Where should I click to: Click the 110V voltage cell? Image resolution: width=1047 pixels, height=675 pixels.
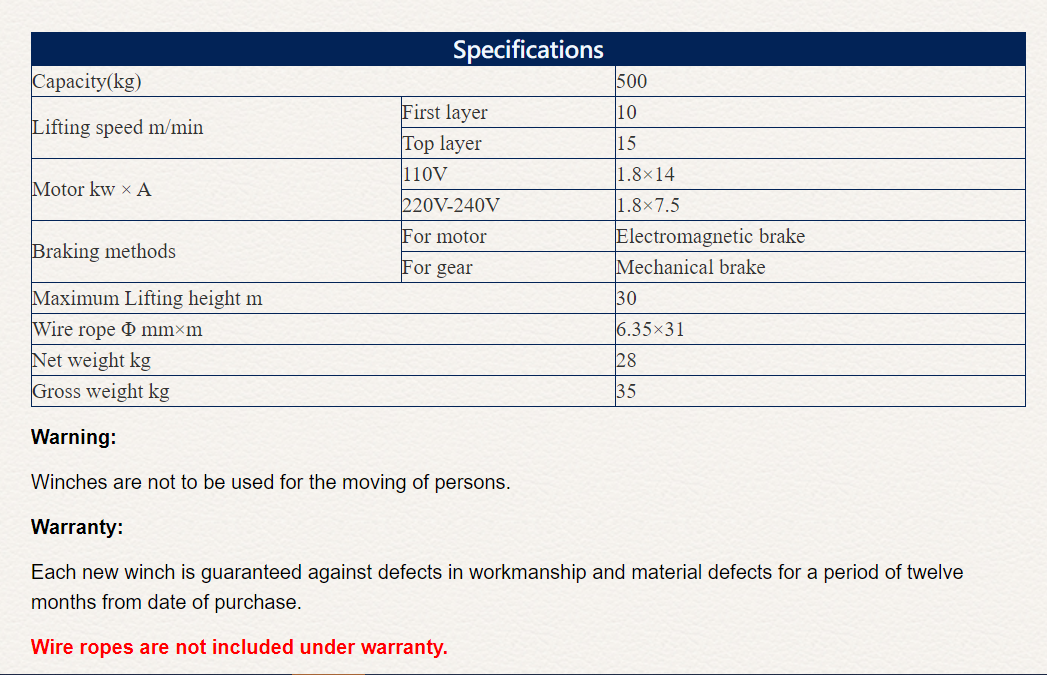point(508,174)
